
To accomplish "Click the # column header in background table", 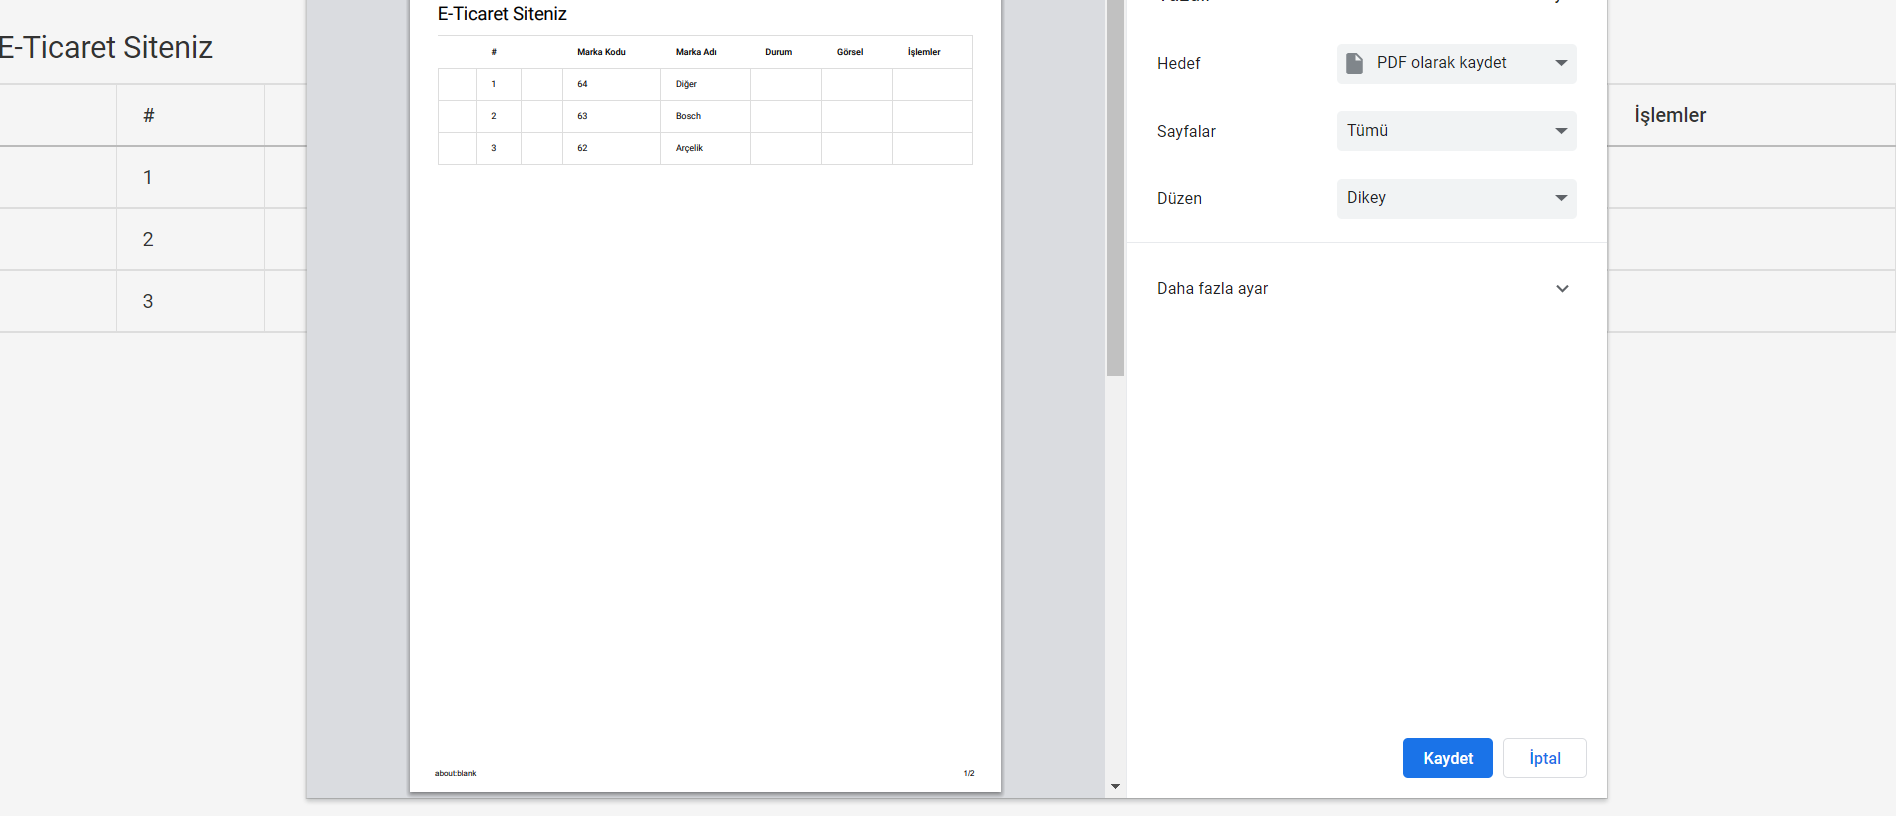I will coord(148,115).
